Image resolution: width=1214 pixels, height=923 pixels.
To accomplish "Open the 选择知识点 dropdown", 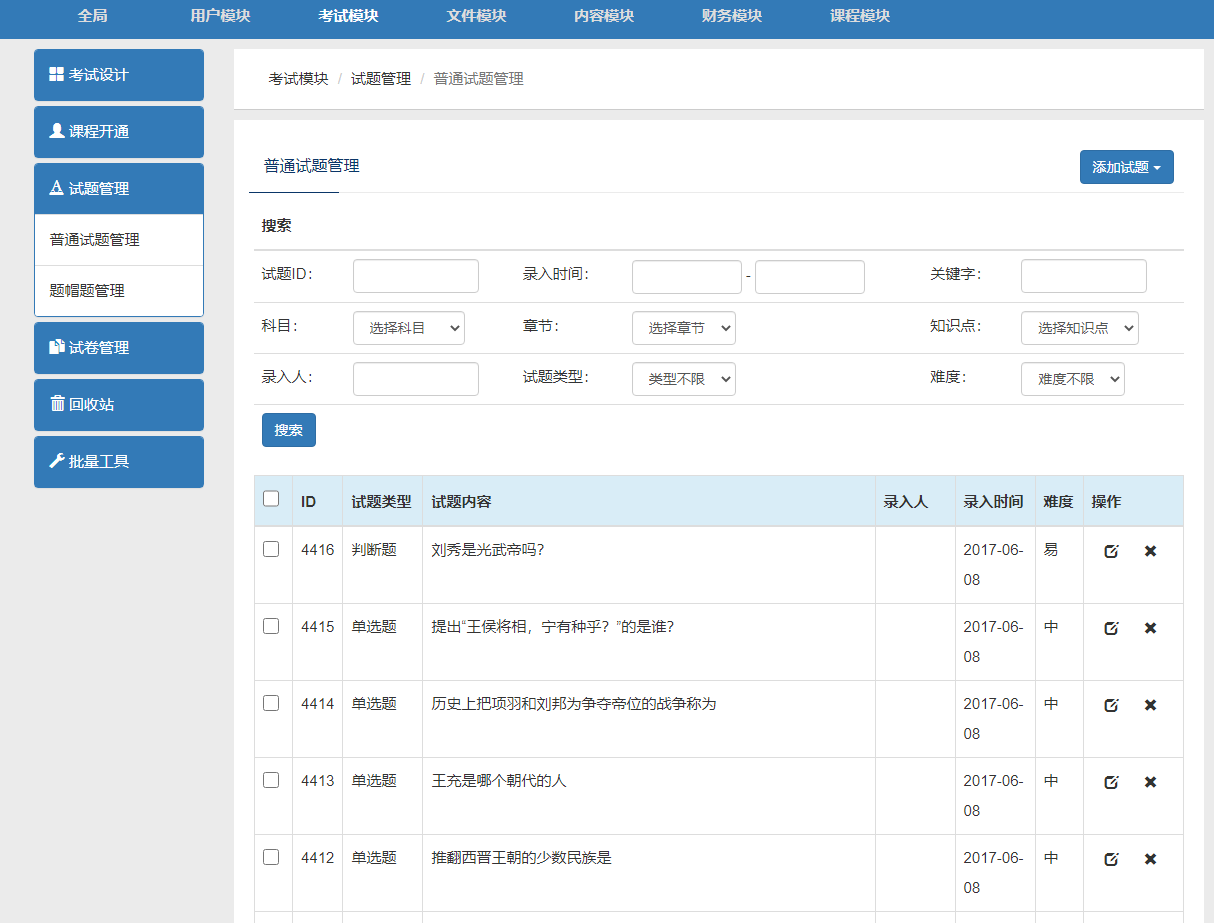I will pos(1080,328).
